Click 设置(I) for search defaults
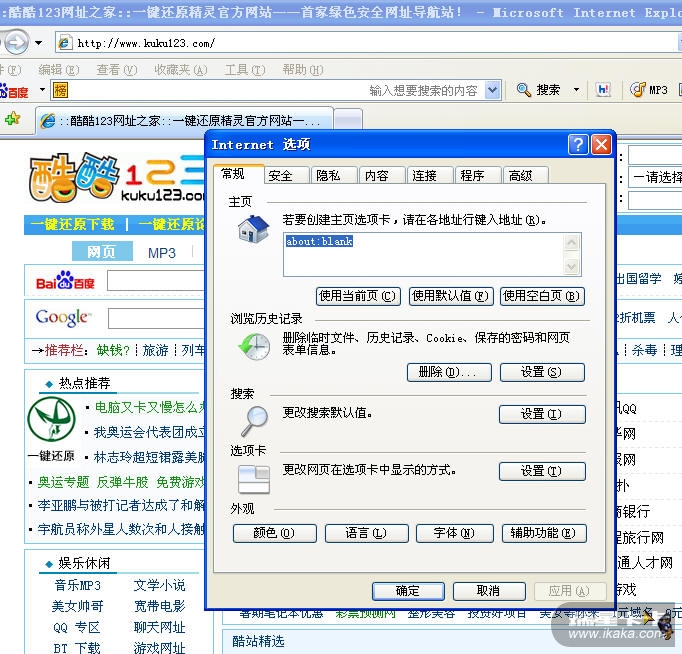Image resolution: width=682 pixels, height=654 pixels. pyautogui.click(x=542, y=414)
